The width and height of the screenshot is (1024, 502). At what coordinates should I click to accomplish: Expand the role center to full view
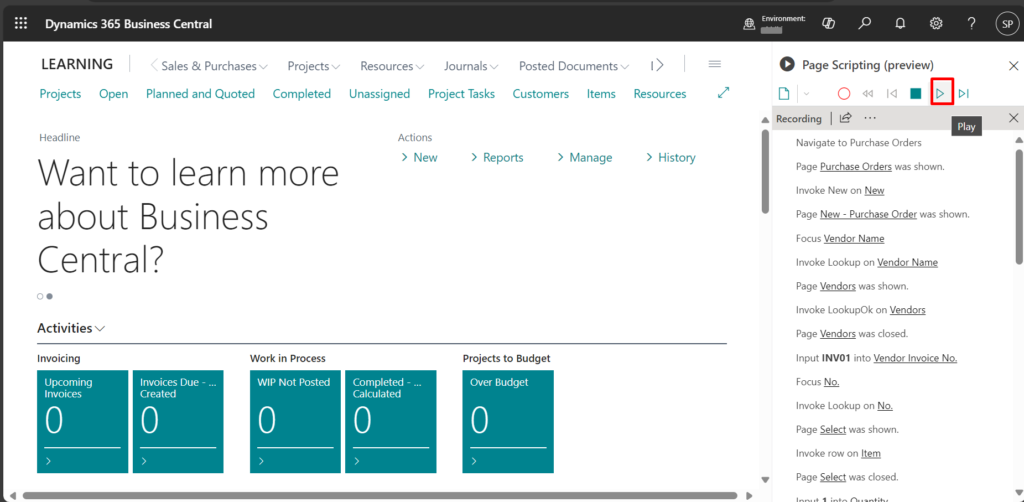[723, 93]
